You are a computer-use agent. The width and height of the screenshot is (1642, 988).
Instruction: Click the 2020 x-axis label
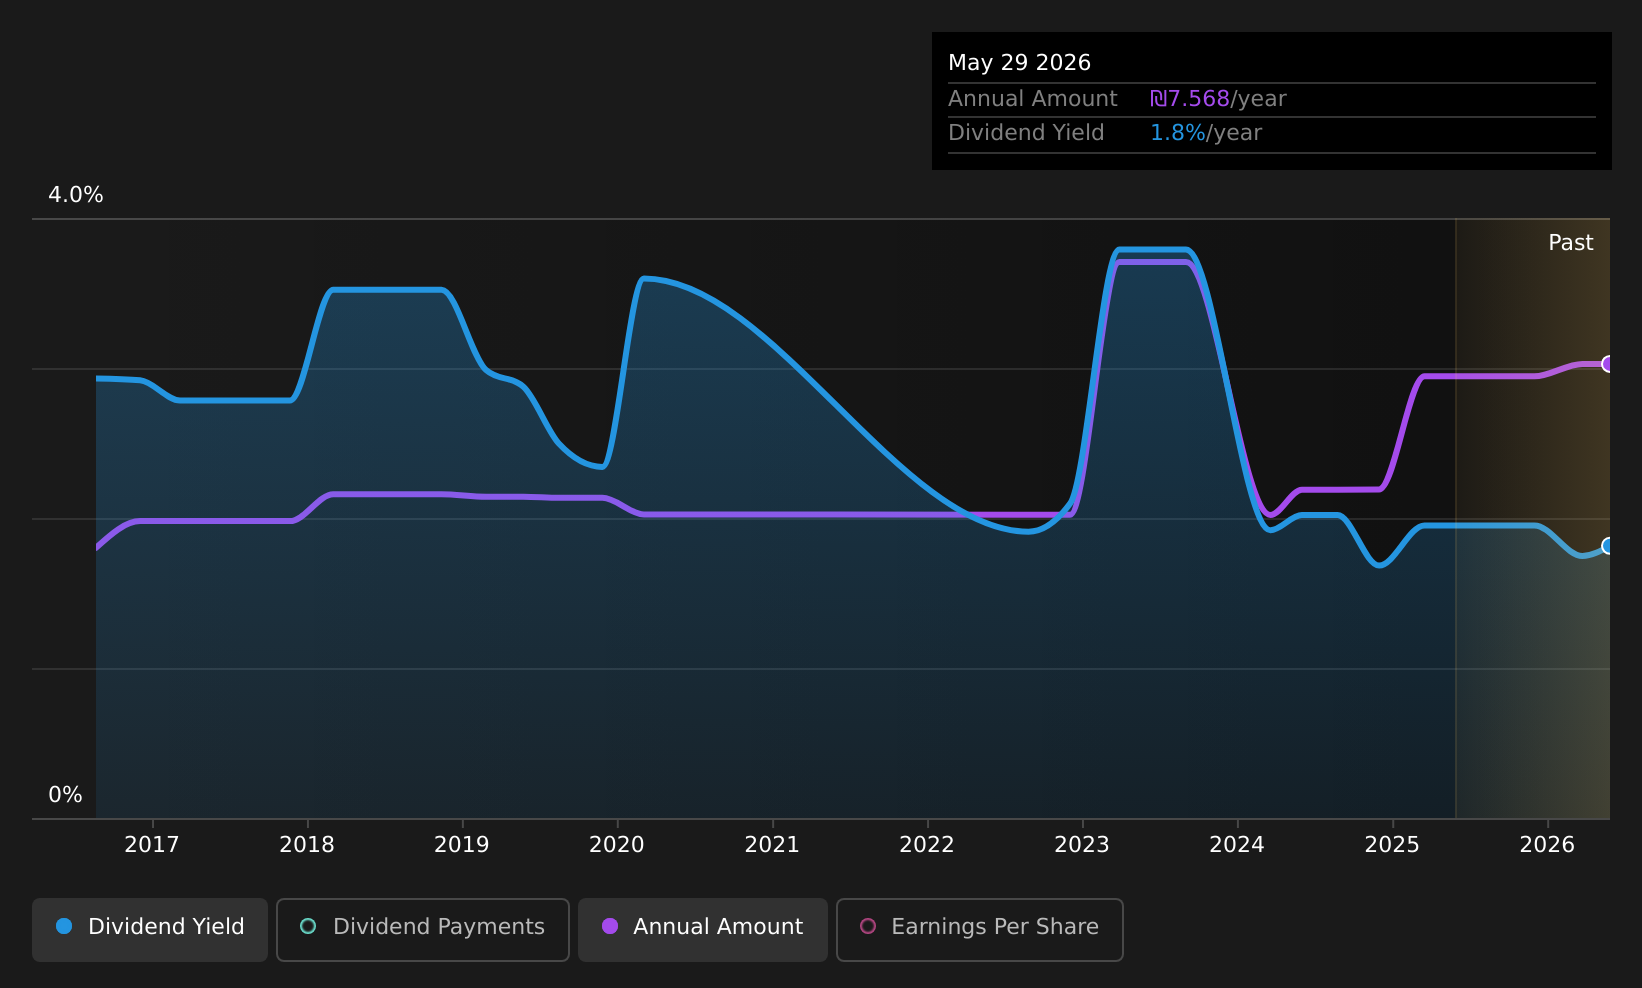pyautogui.click(x=617, y=845)
